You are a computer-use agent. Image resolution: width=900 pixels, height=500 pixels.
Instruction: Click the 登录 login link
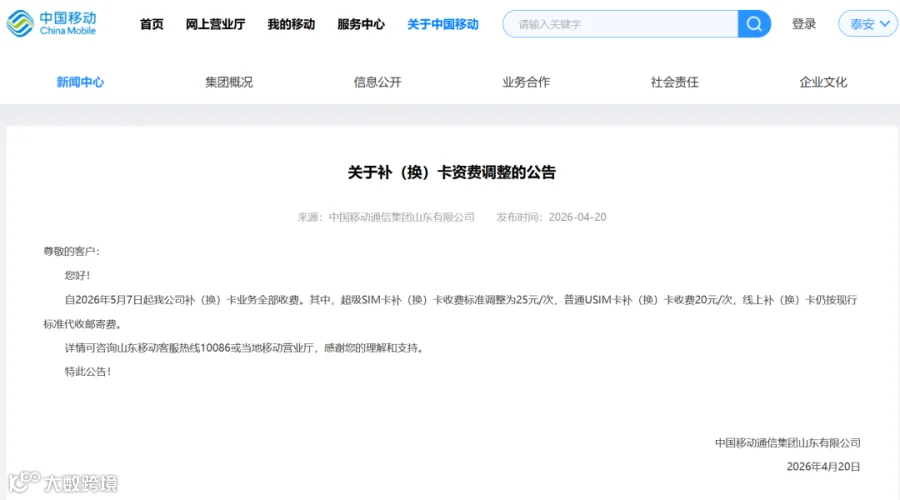pos(804,24)
